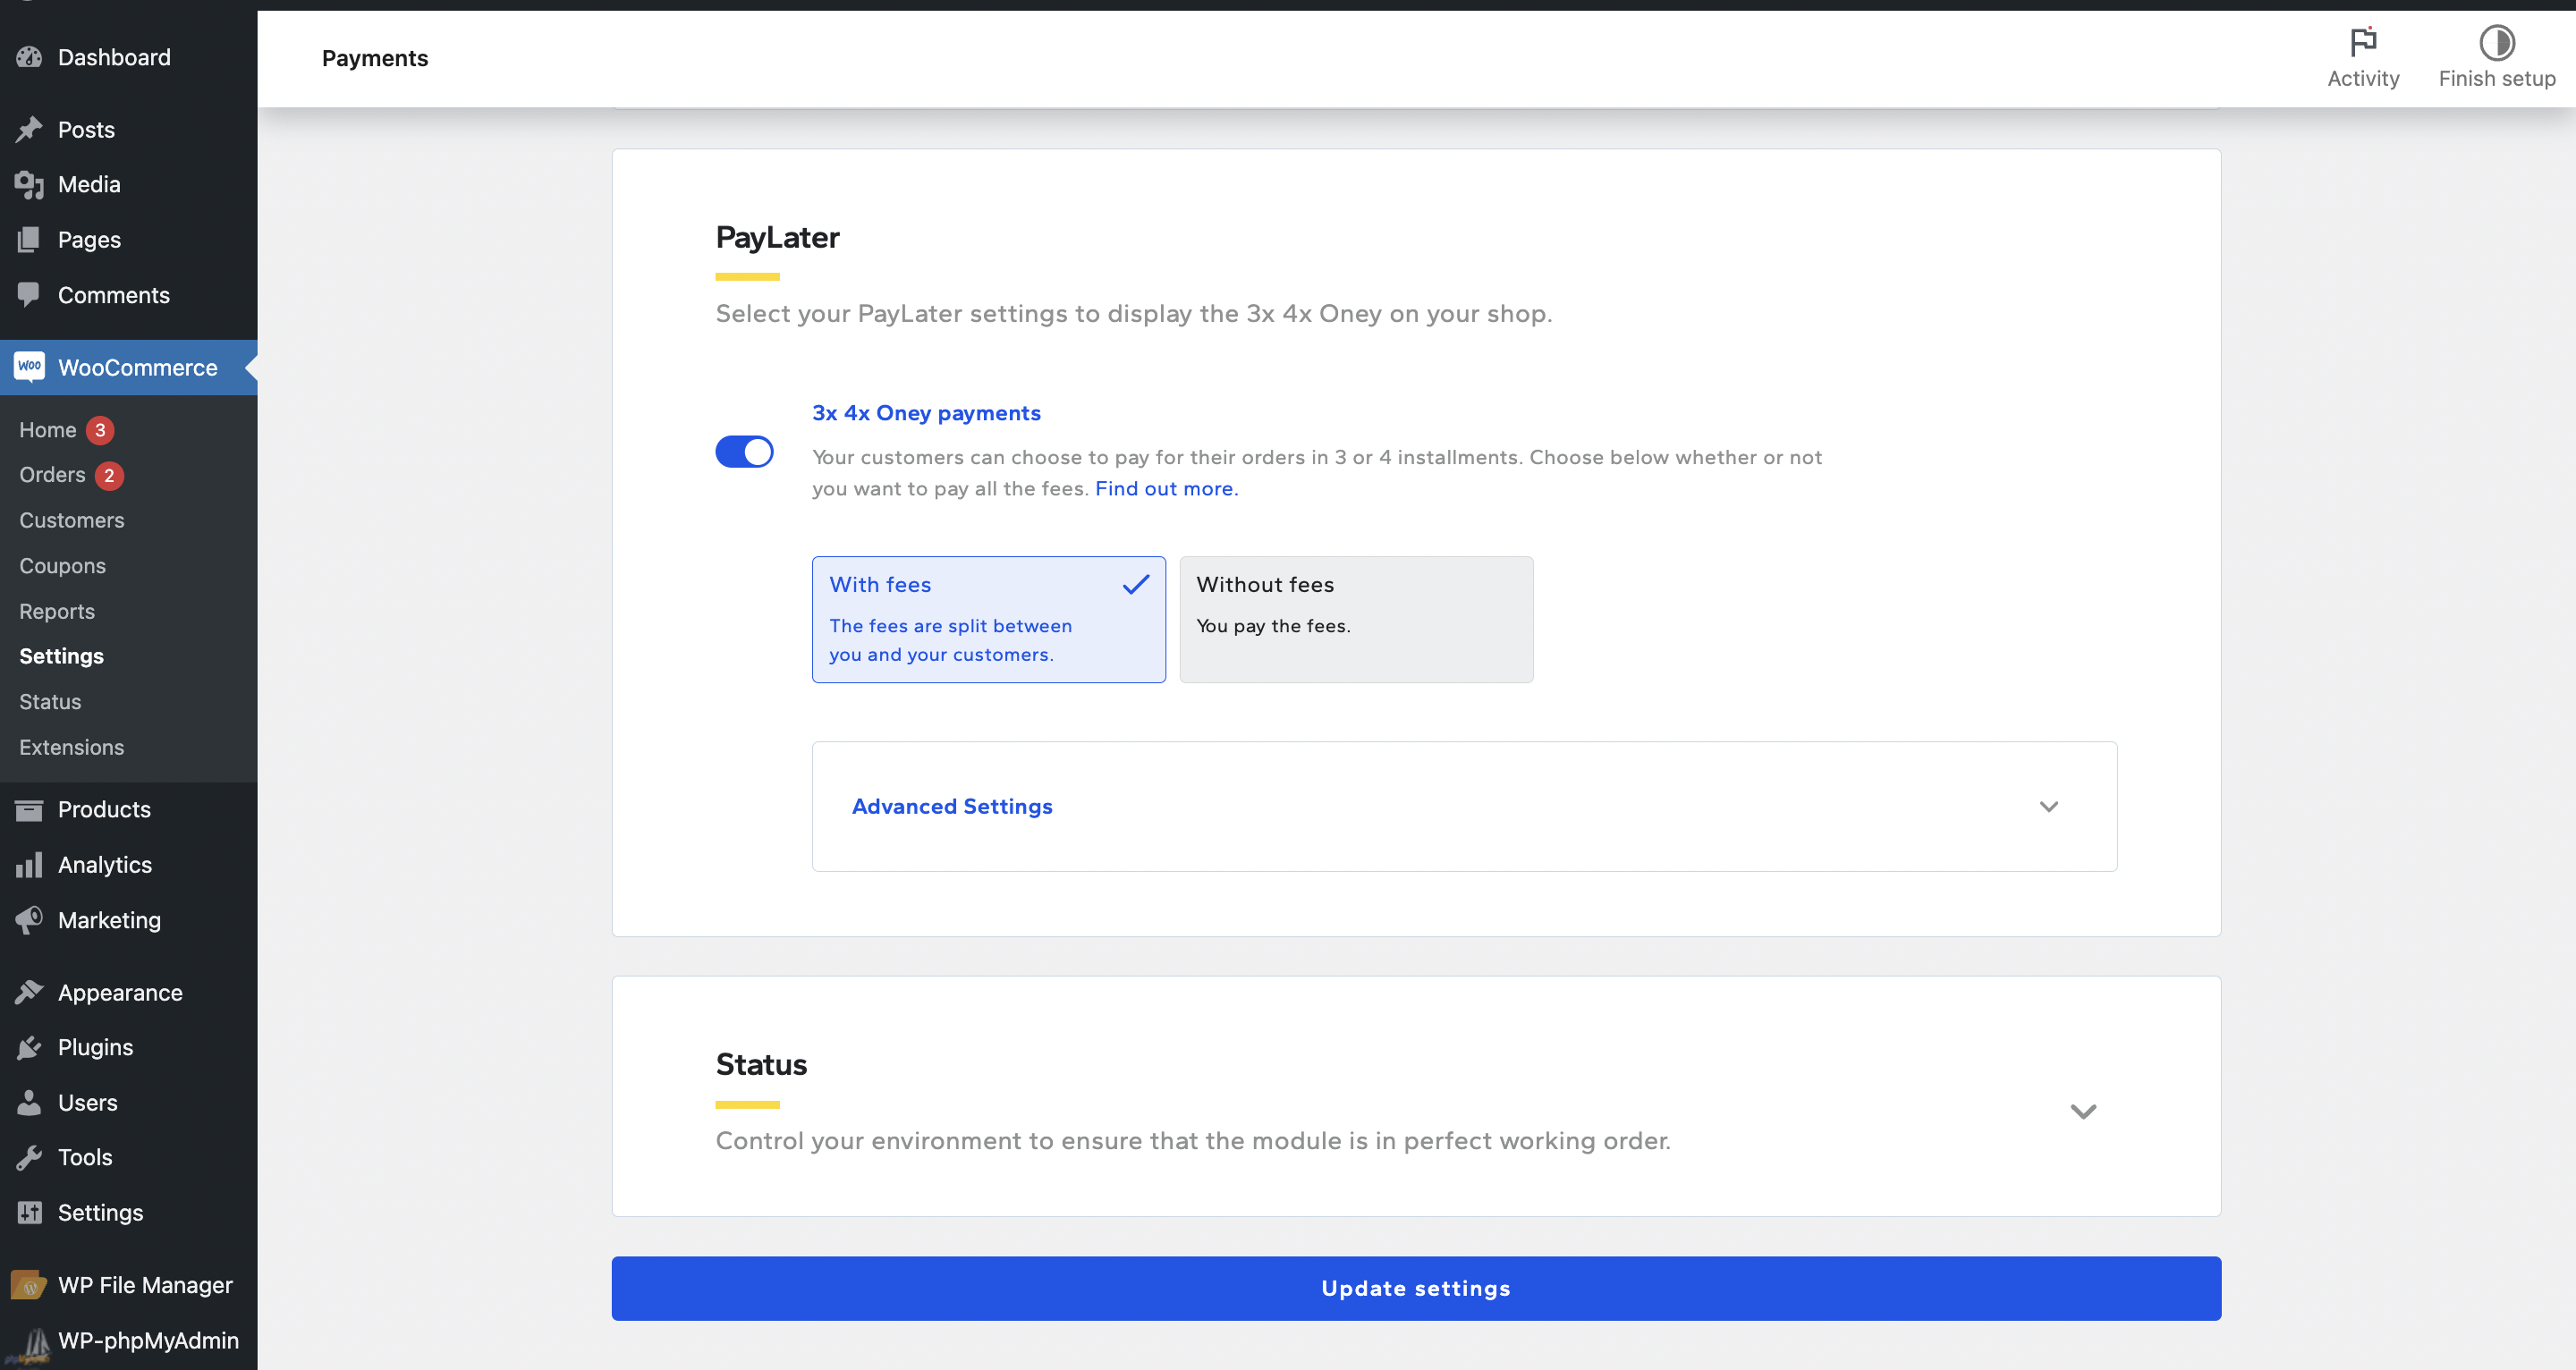Screen dimensions: 2576x1370
Task: Select the With fees option card
Action: click(989, 619)
